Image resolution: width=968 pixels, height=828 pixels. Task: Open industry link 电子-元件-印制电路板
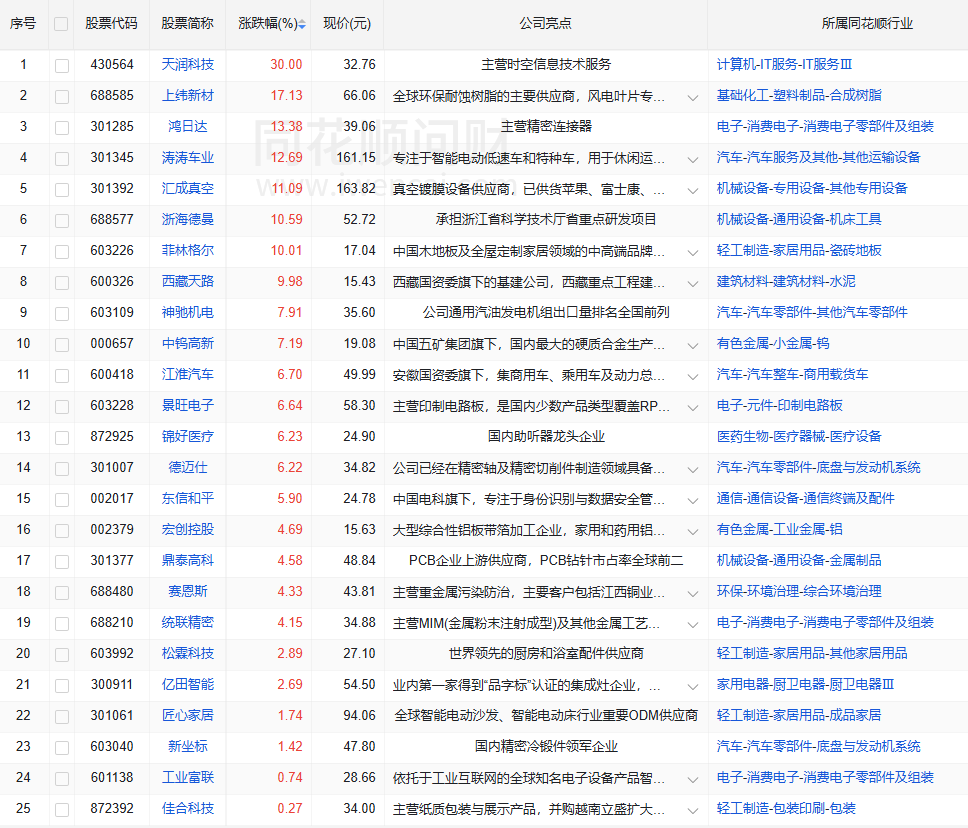780,405
